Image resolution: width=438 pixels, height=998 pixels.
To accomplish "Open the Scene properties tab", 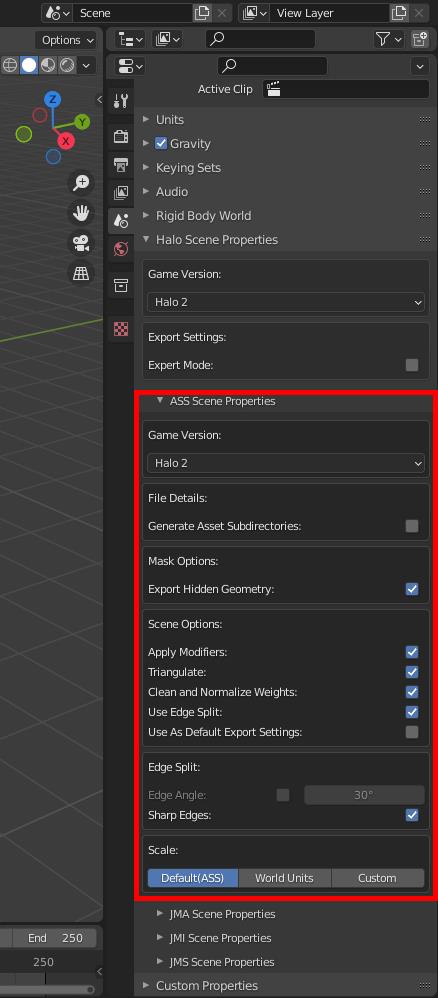I will coord(120,220).
